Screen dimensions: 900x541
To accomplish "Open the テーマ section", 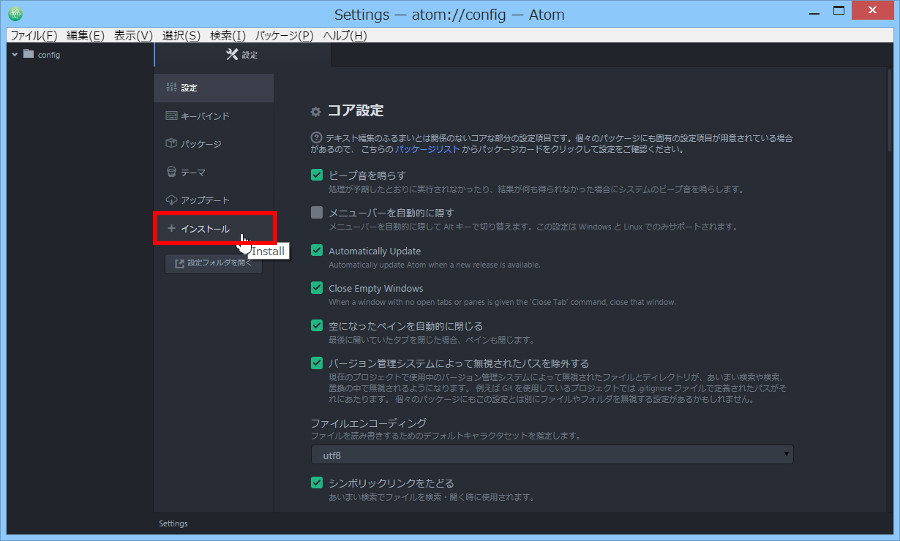I will (x=214, y=172).
